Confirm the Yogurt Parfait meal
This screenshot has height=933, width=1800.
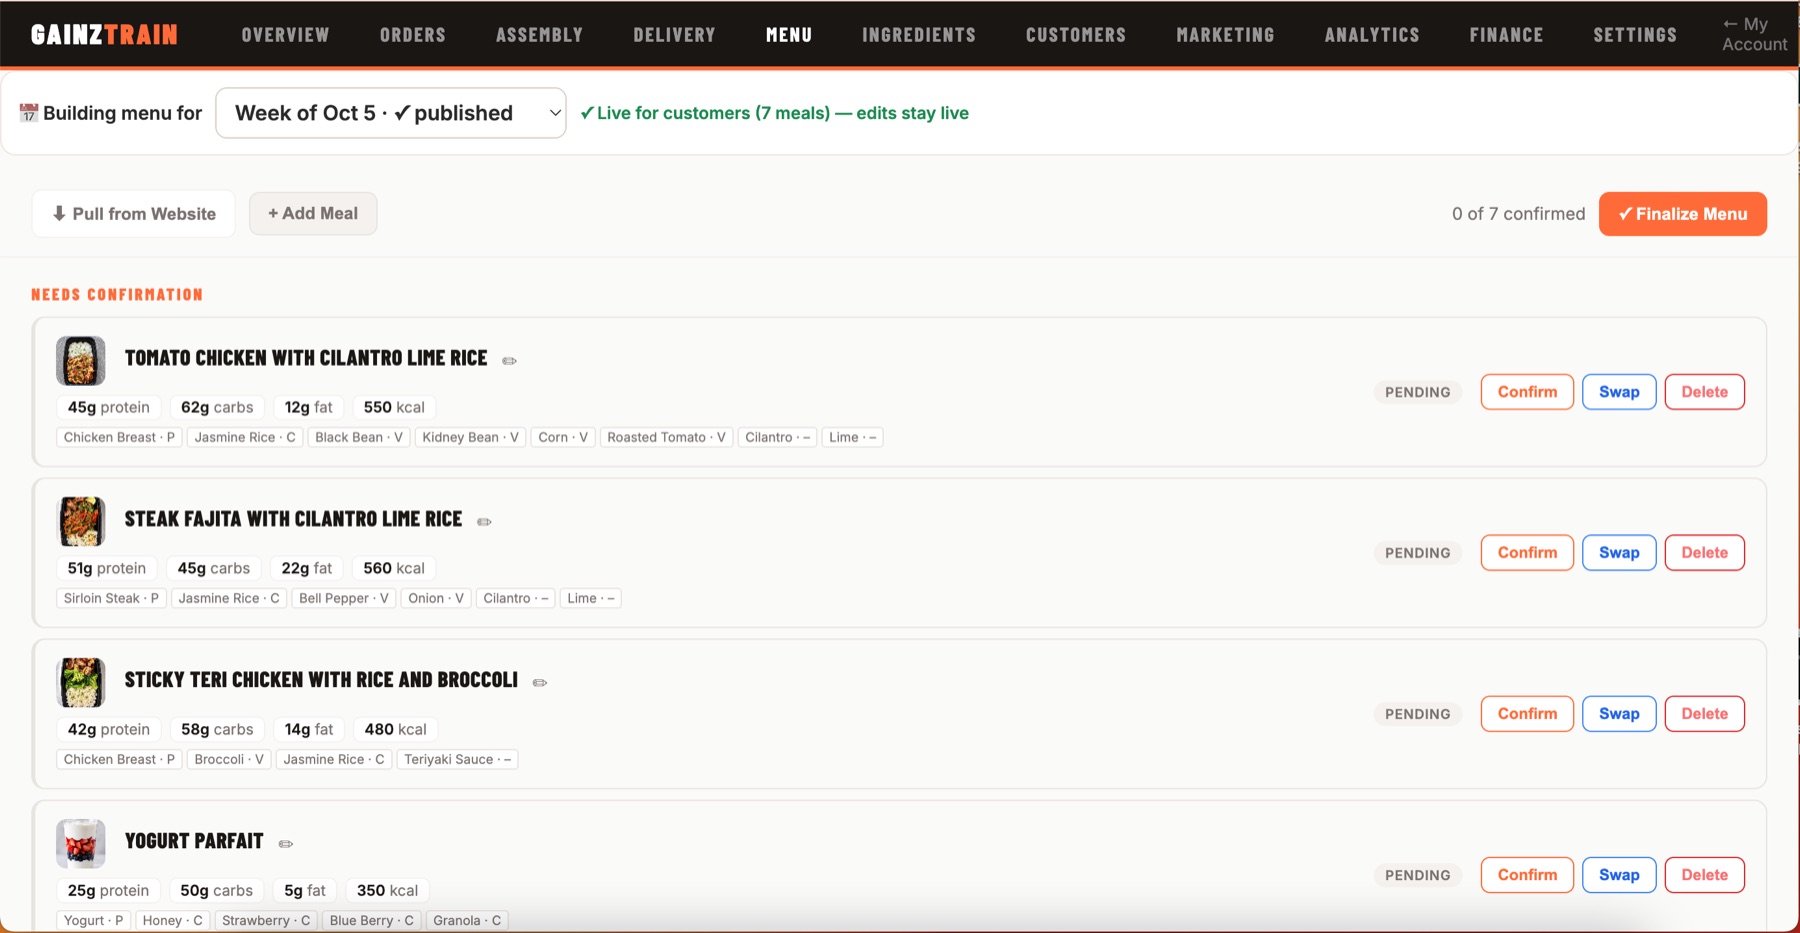(1527, 875)
